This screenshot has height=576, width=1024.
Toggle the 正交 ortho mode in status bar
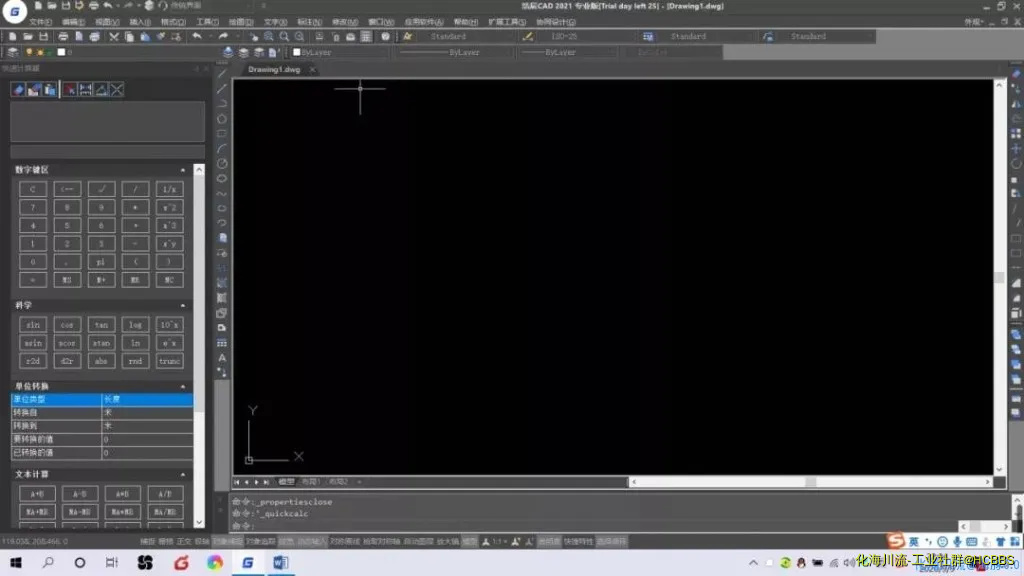pos(184,541)
